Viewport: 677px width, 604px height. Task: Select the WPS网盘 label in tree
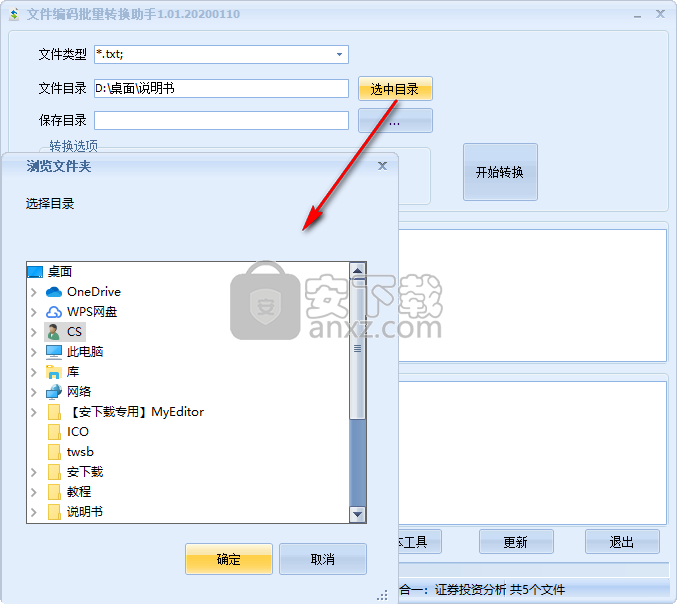pos(92,312)
